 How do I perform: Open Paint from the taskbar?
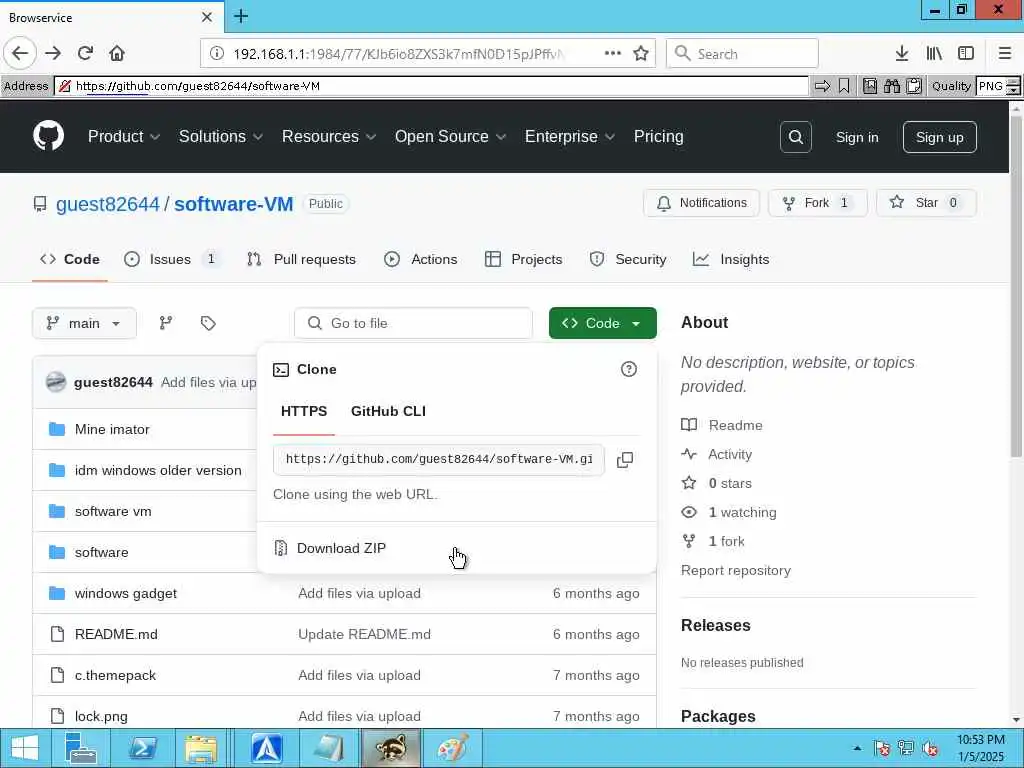453,748
